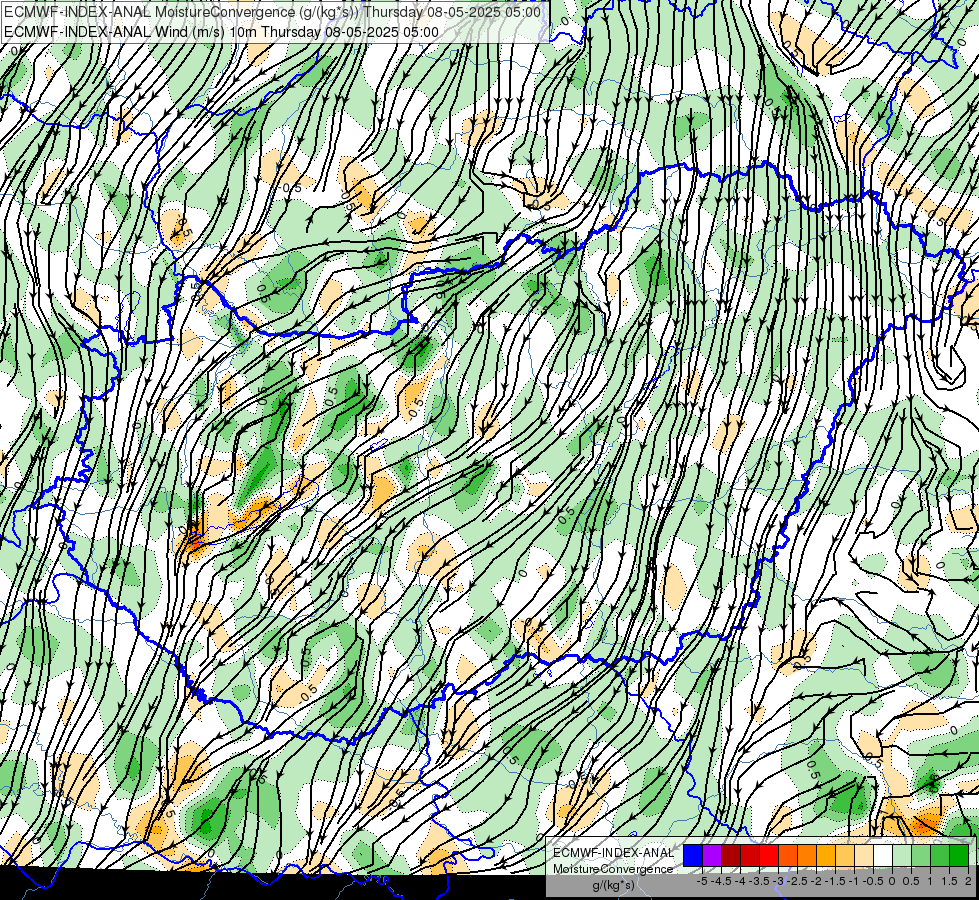Click the '-1.5' tick label on the legend
The image size is (979, 900).
pos(835,881)
